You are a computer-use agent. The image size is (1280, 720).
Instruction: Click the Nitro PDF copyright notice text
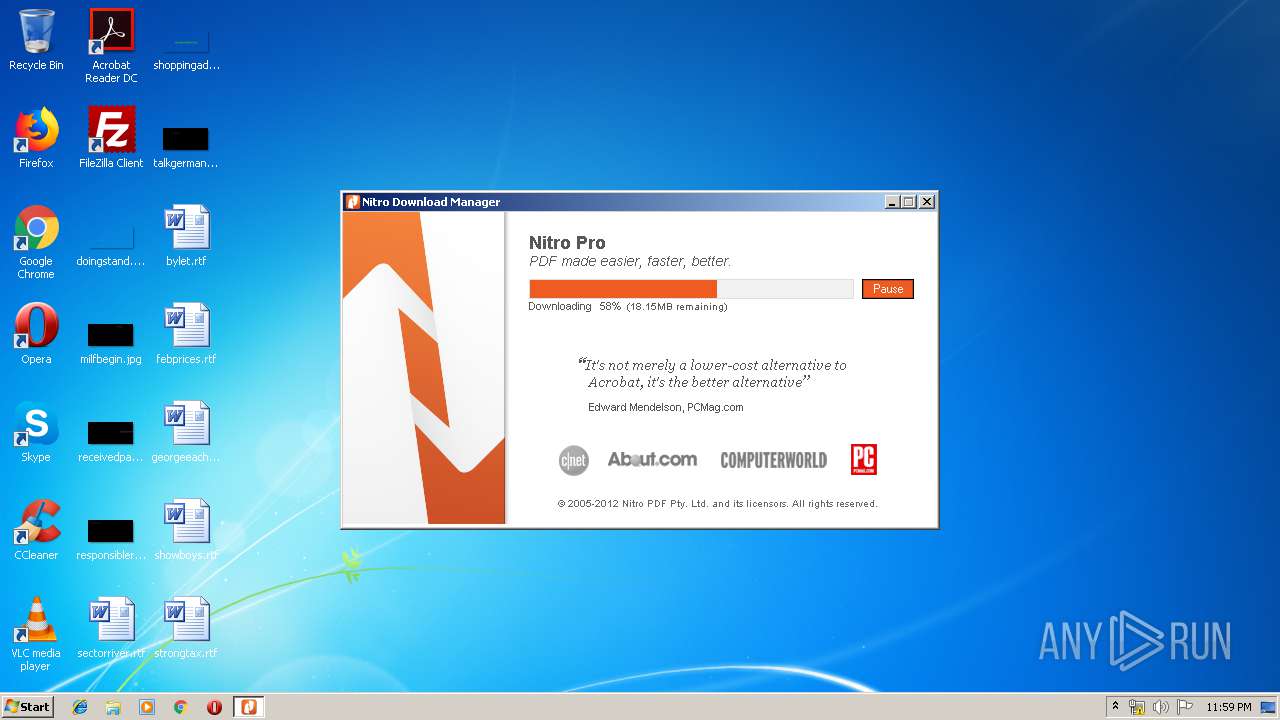[x=718, y=504]
